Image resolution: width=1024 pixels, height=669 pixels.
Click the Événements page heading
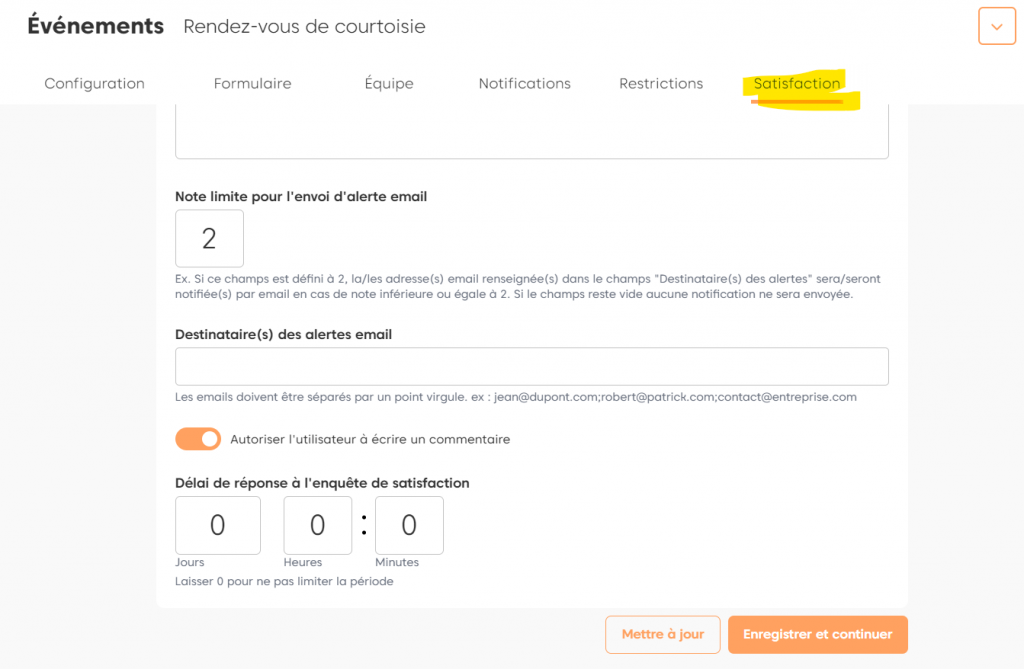96,27
